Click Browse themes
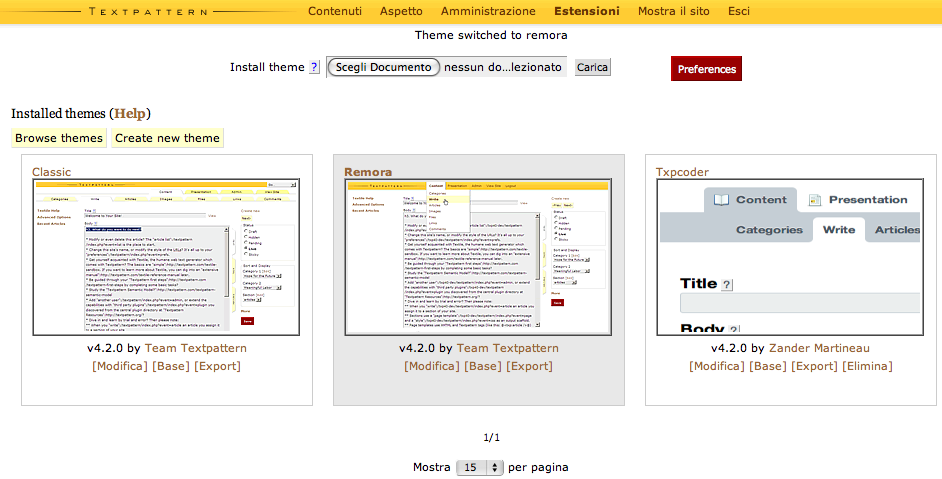 point(59,138)
